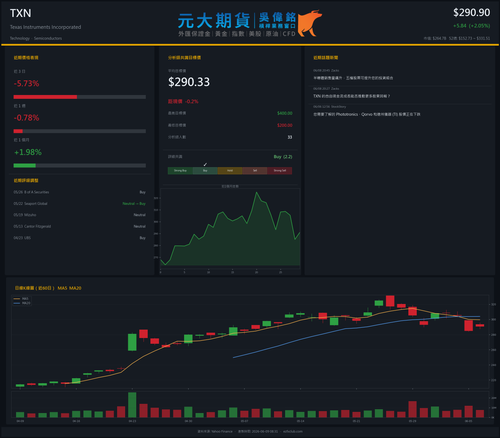This screenshot has height=438, width=500.
Task: Click the Buy (2.2) consensus rating
Action: [x=283, y=157]
